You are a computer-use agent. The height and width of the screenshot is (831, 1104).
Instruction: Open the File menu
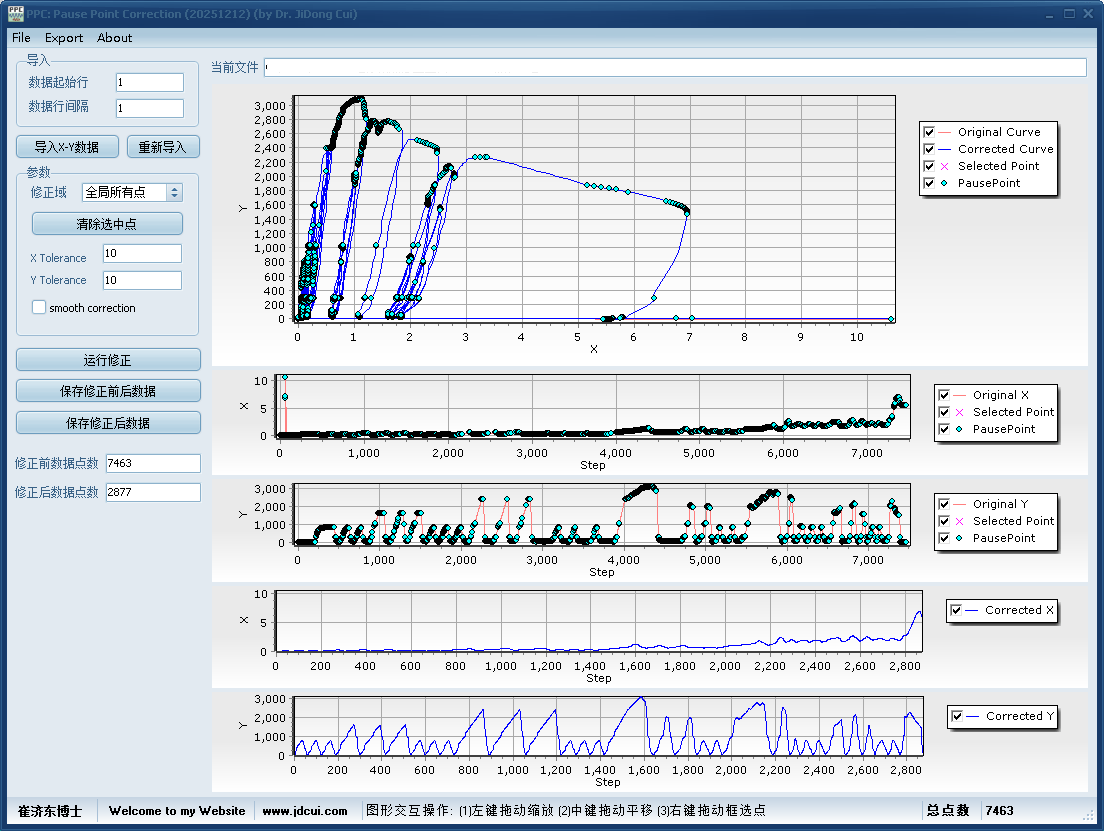21,38
